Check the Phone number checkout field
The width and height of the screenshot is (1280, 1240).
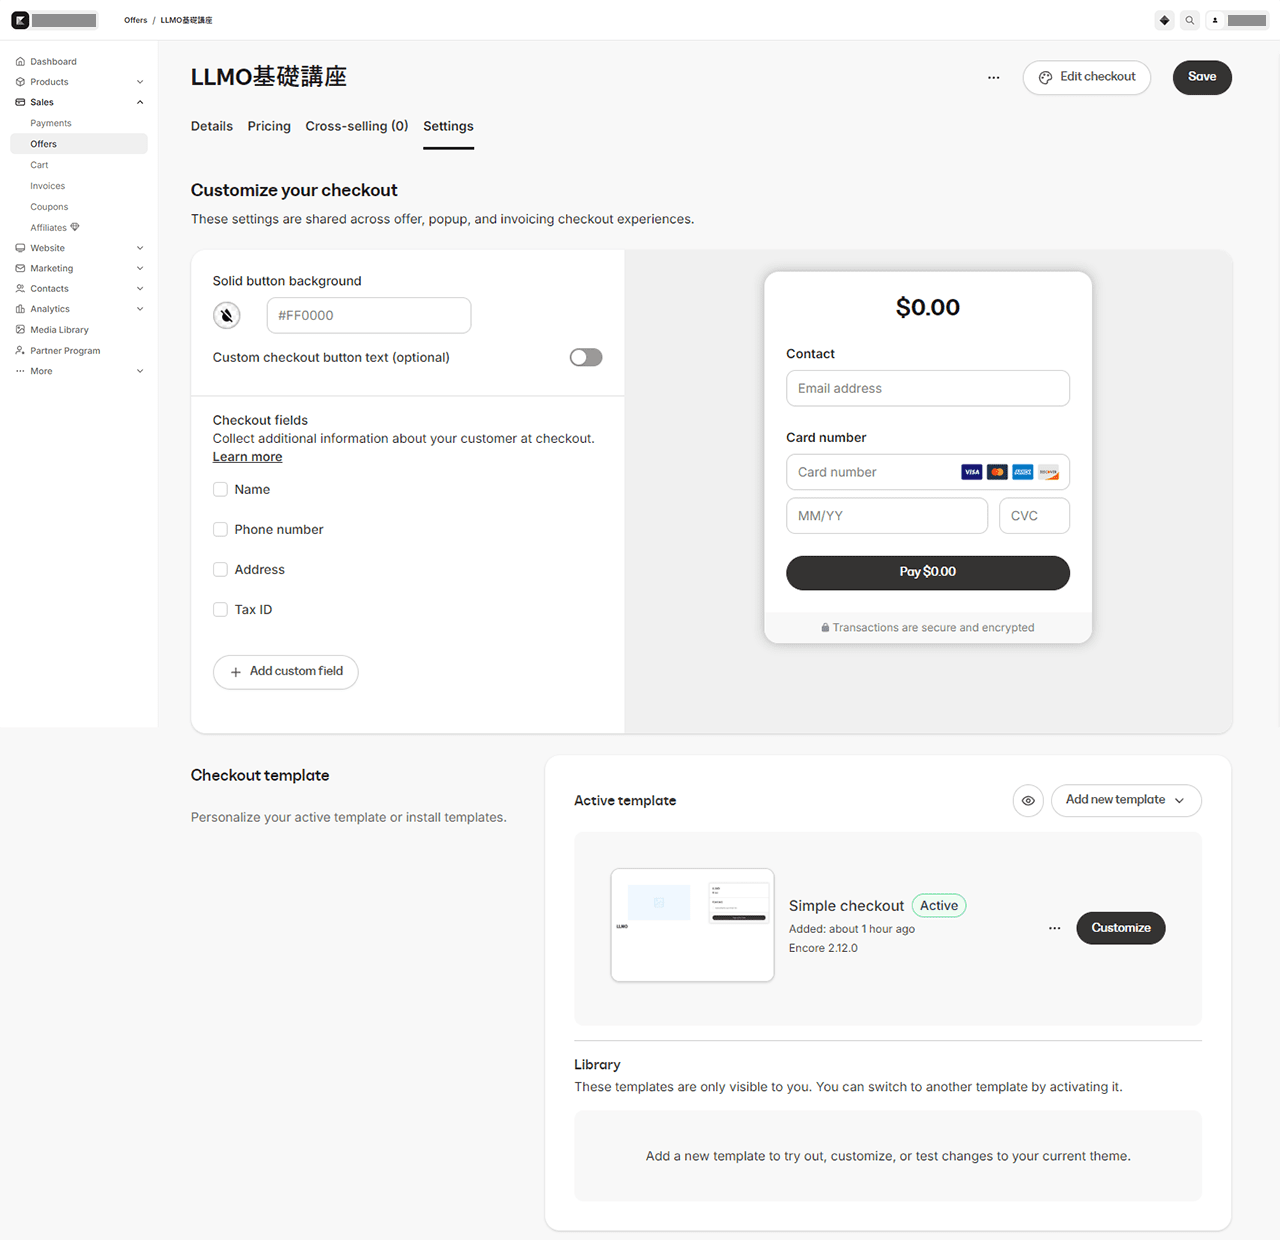220,530
